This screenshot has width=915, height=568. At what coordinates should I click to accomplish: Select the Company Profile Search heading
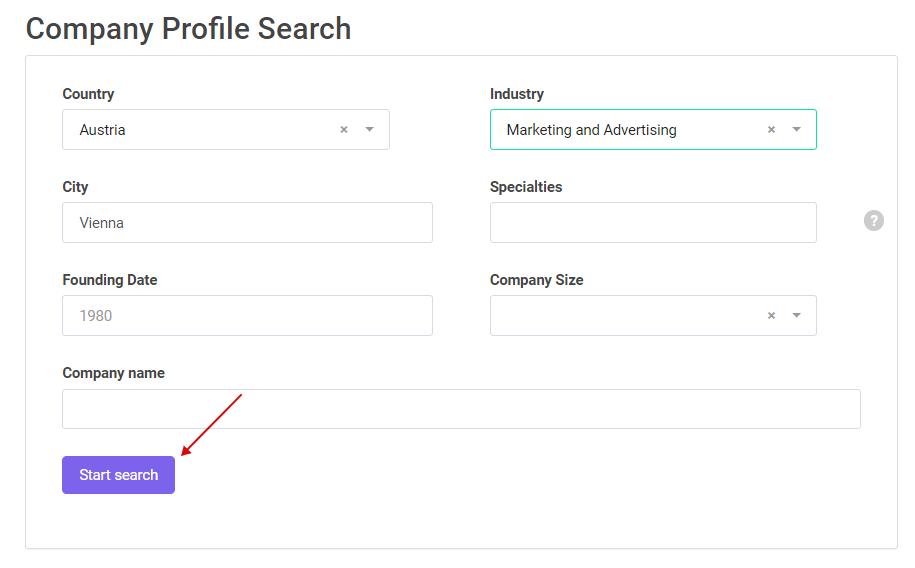(188, 29)
